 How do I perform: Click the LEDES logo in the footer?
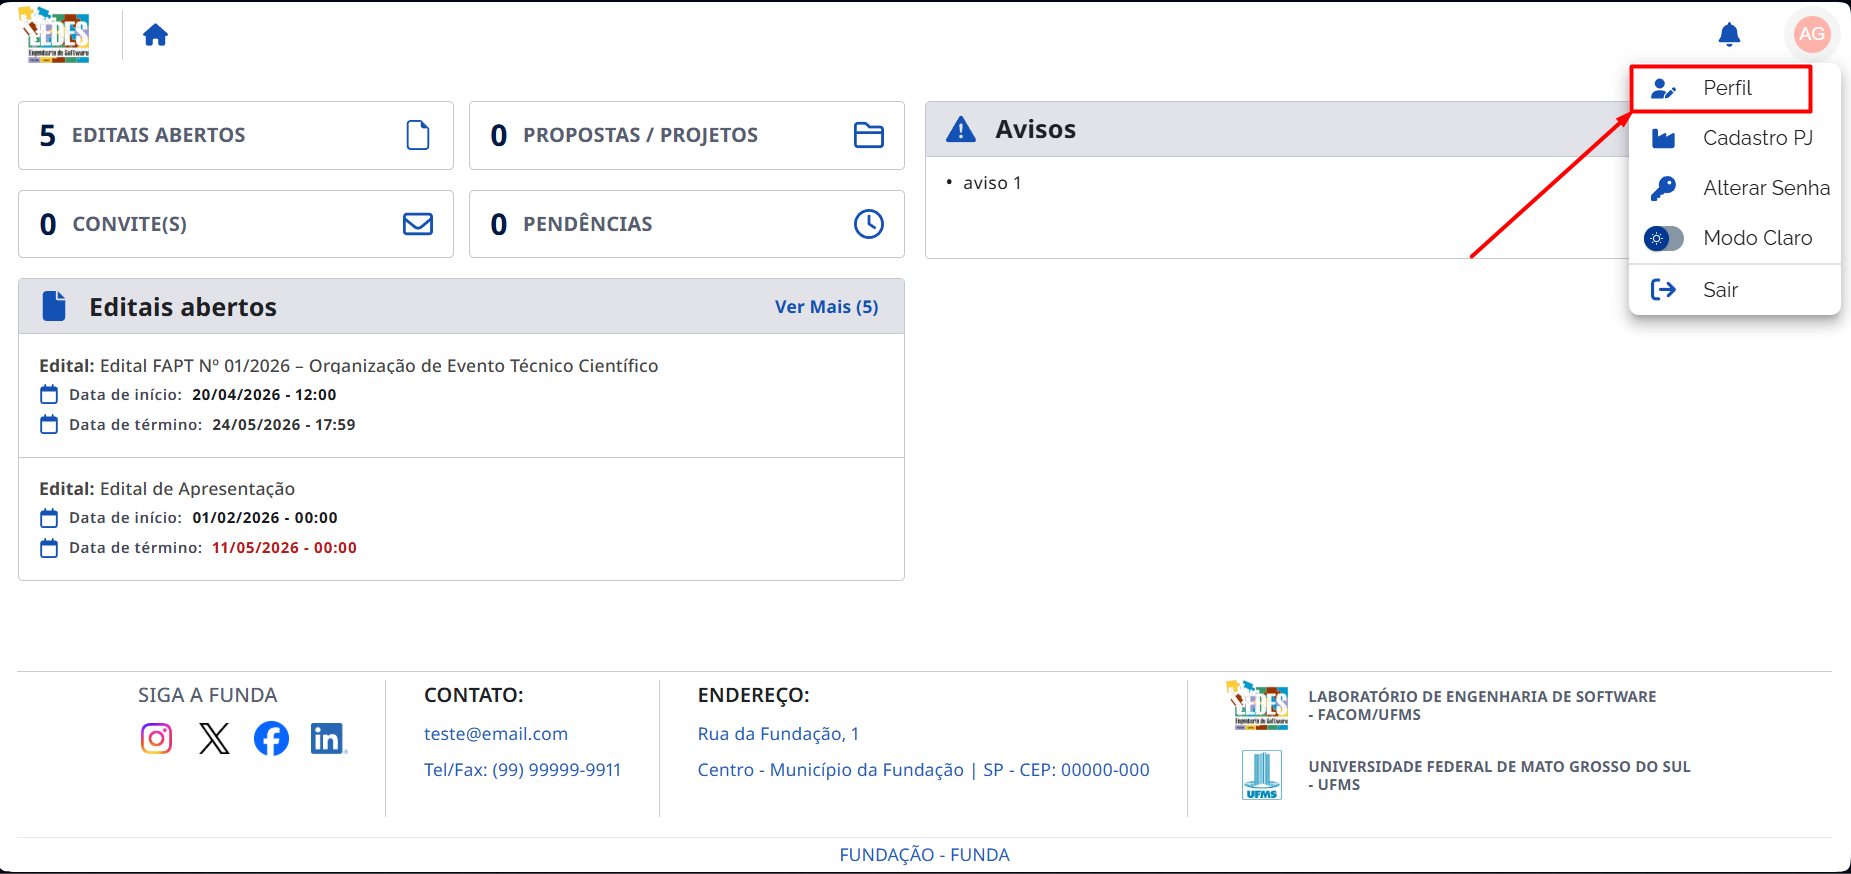point(1257,705)
